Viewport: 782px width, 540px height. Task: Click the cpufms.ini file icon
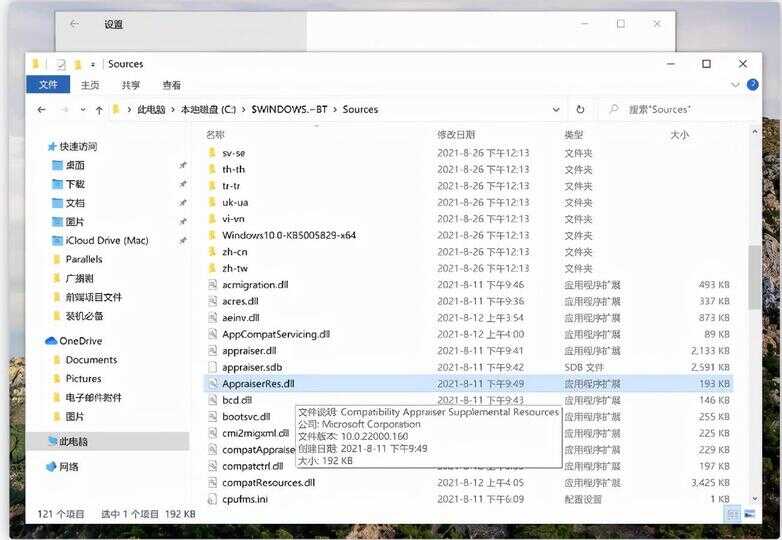[x=212, y=498]
